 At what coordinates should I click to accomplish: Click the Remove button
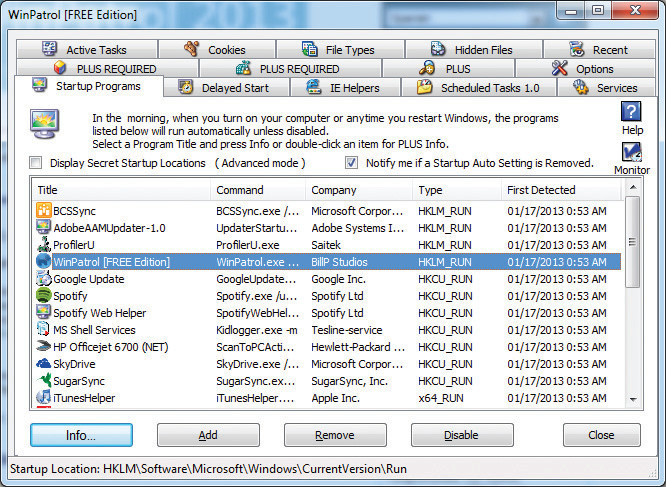pyautogui.click(x=335, y=435)
